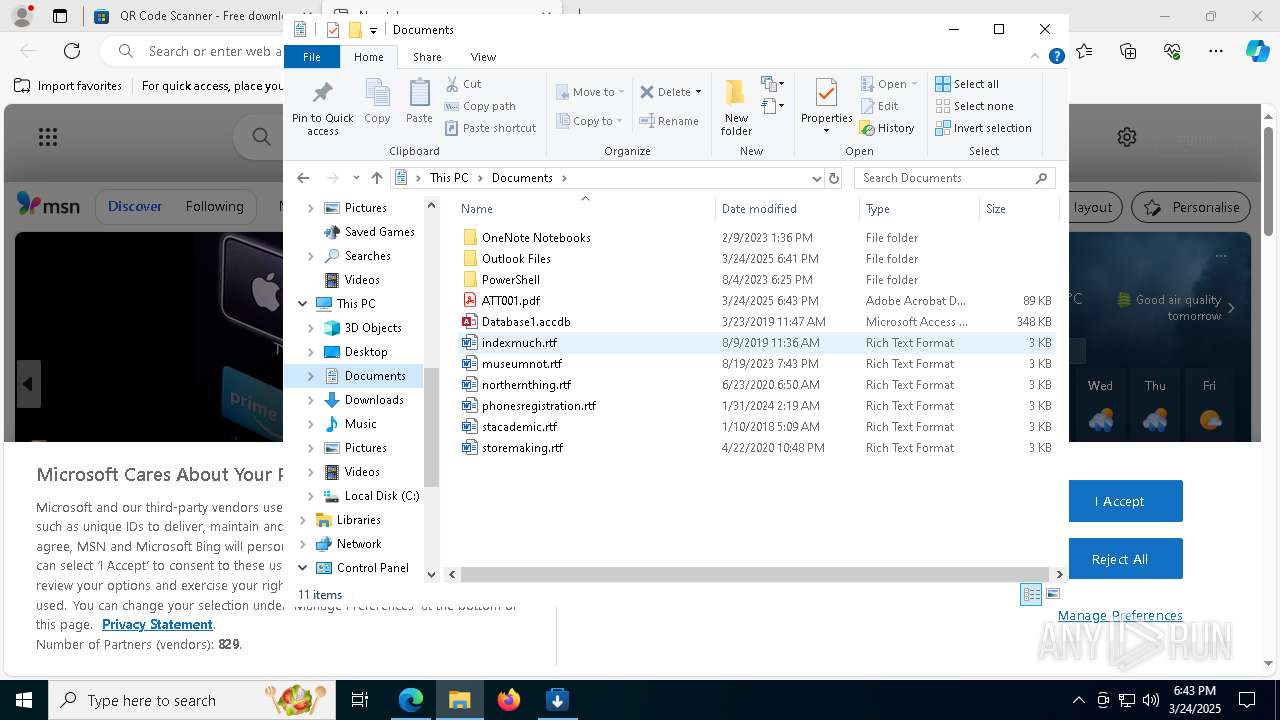Screen dimensions: 1280x720
Task: Click Pin to Quick access icon
Action: [322, 108]
